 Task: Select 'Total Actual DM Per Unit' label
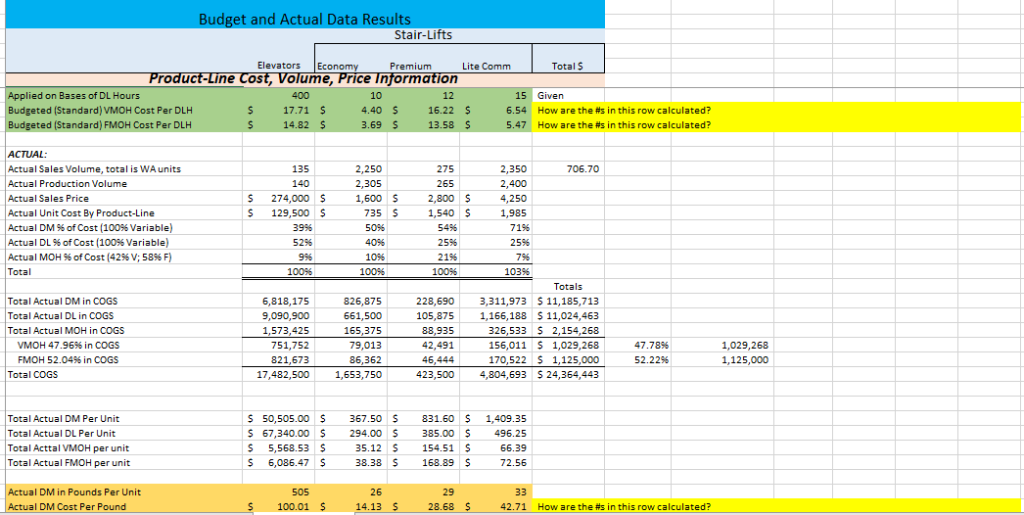(63, 418)
